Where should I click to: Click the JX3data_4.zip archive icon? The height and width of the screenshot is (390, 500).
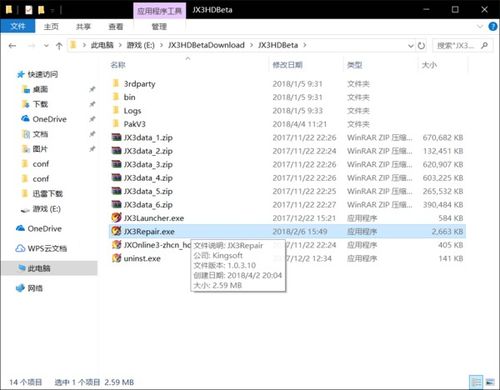(x=116, y=177)
